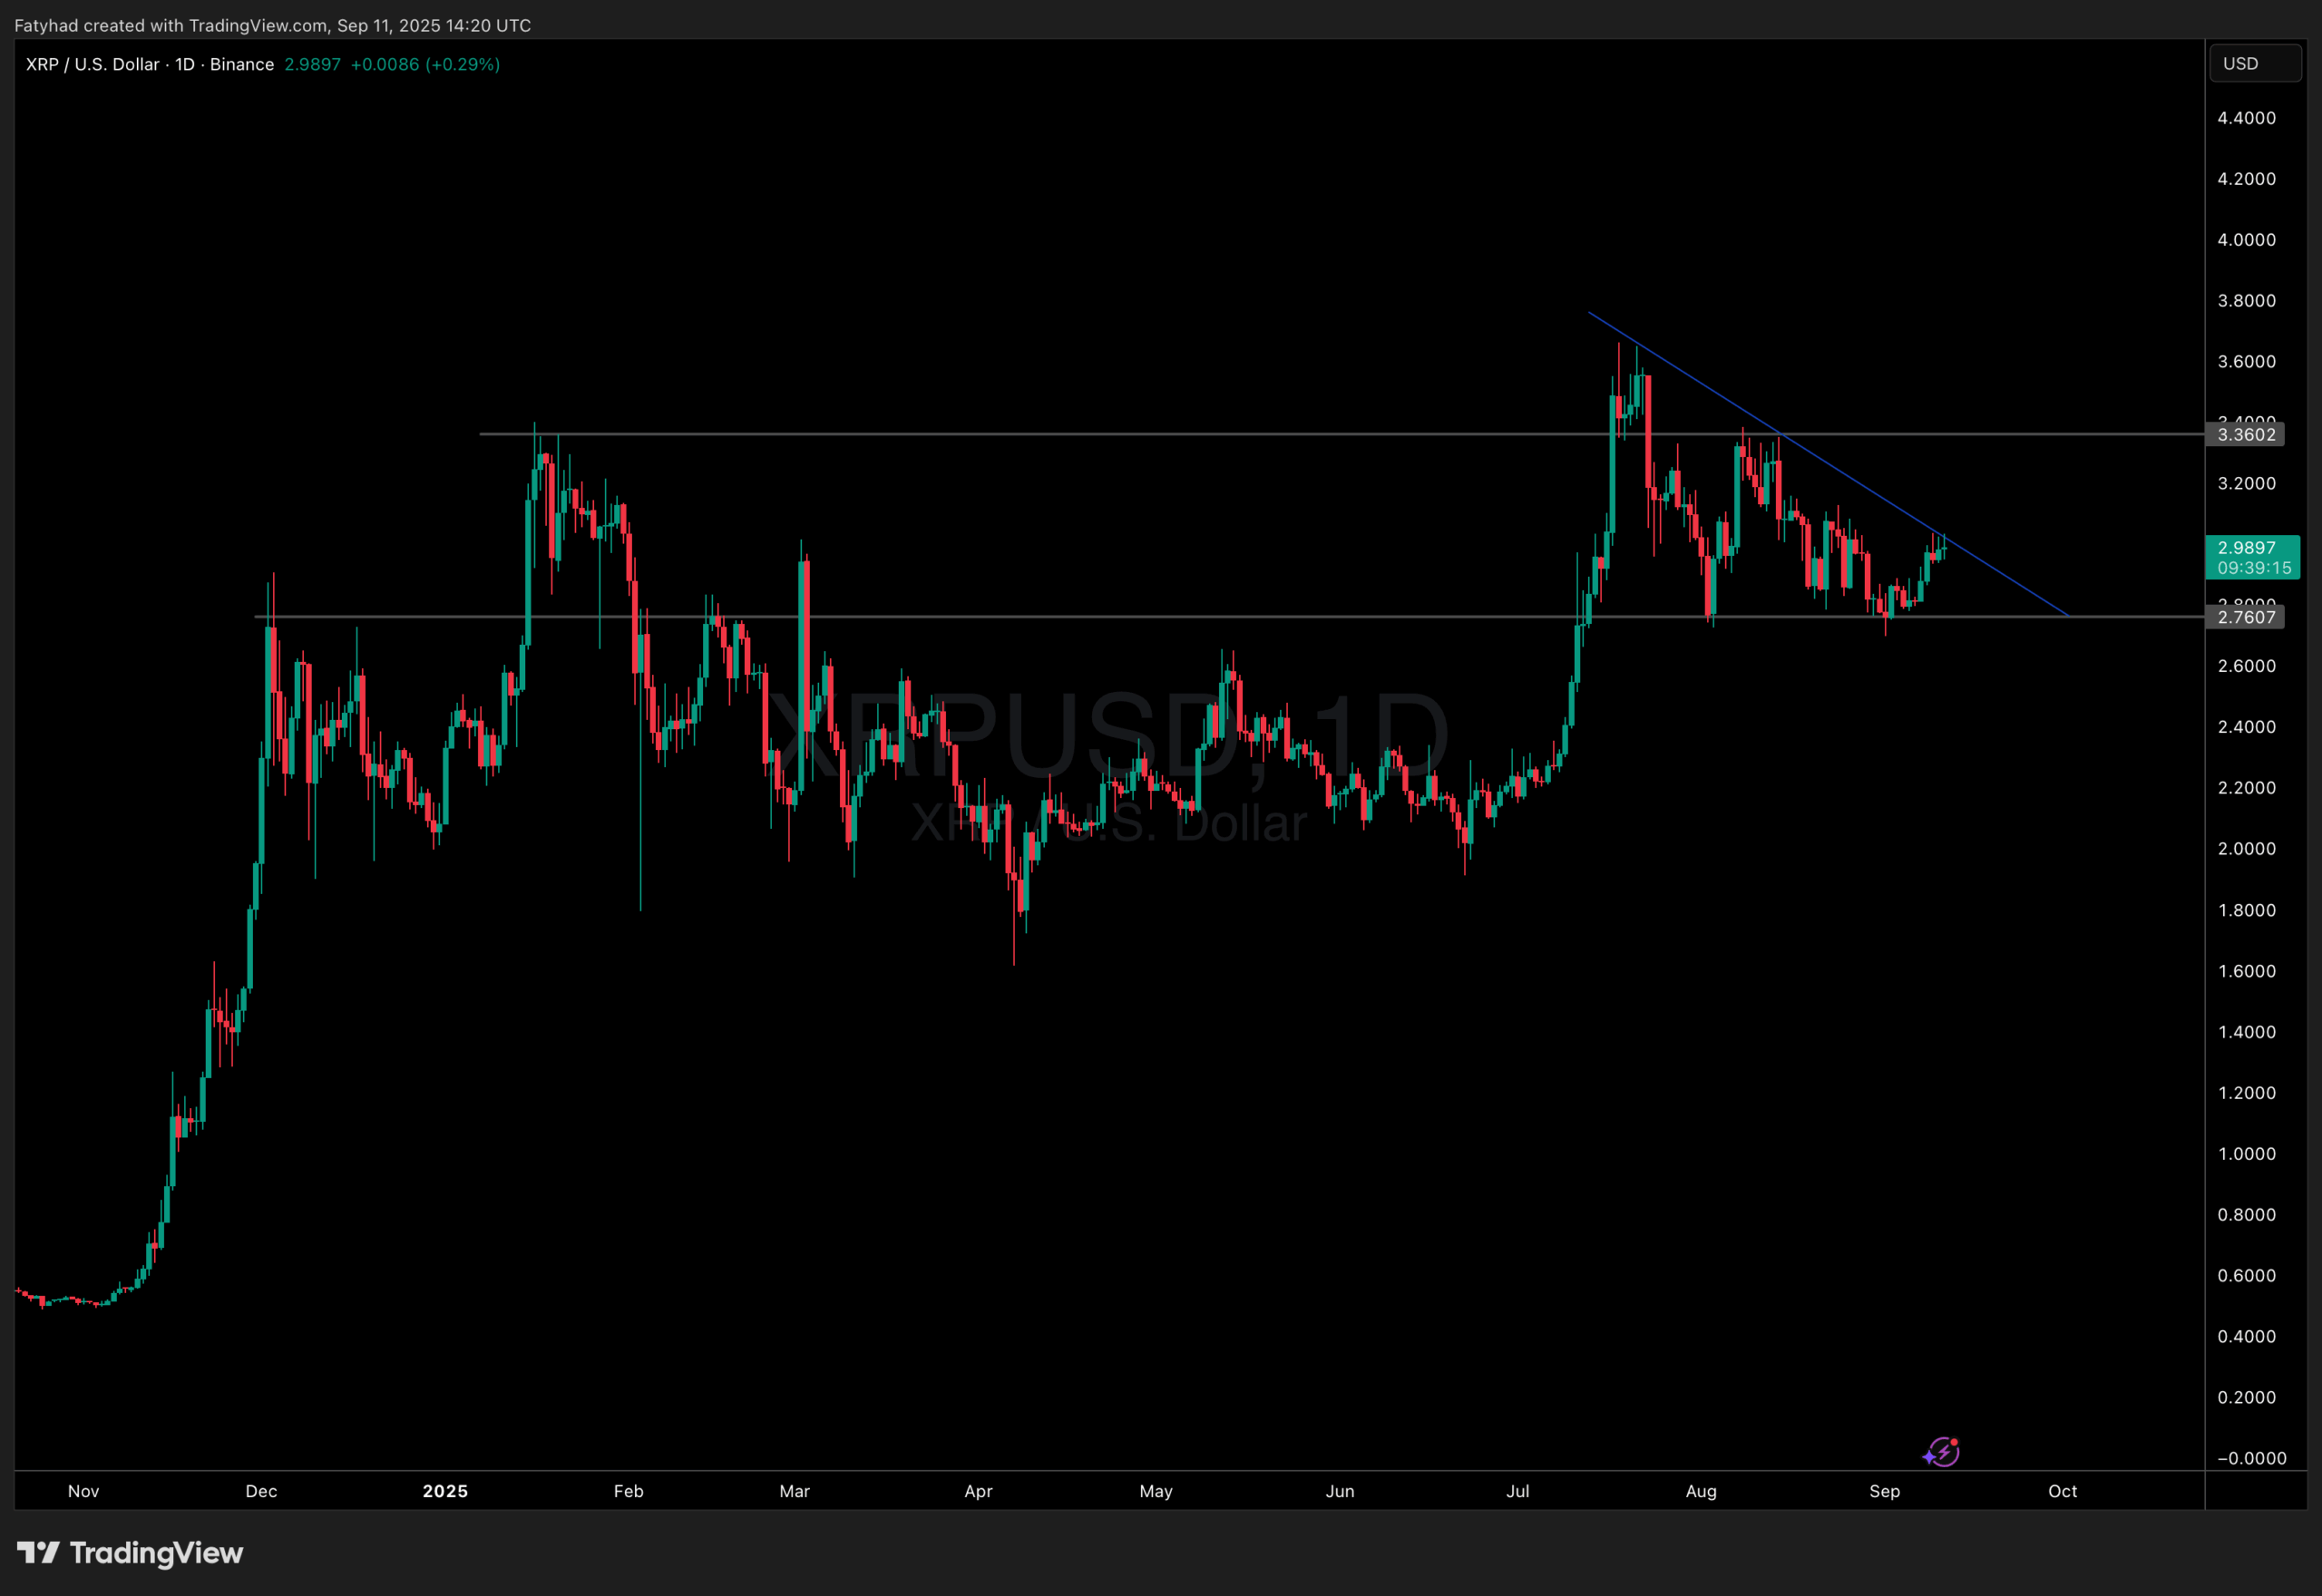The height and width of the screenshot is (1596, 2322).
Task: Select the 3.3602 horizontal line price label
Action: (x=2245, y=434)
